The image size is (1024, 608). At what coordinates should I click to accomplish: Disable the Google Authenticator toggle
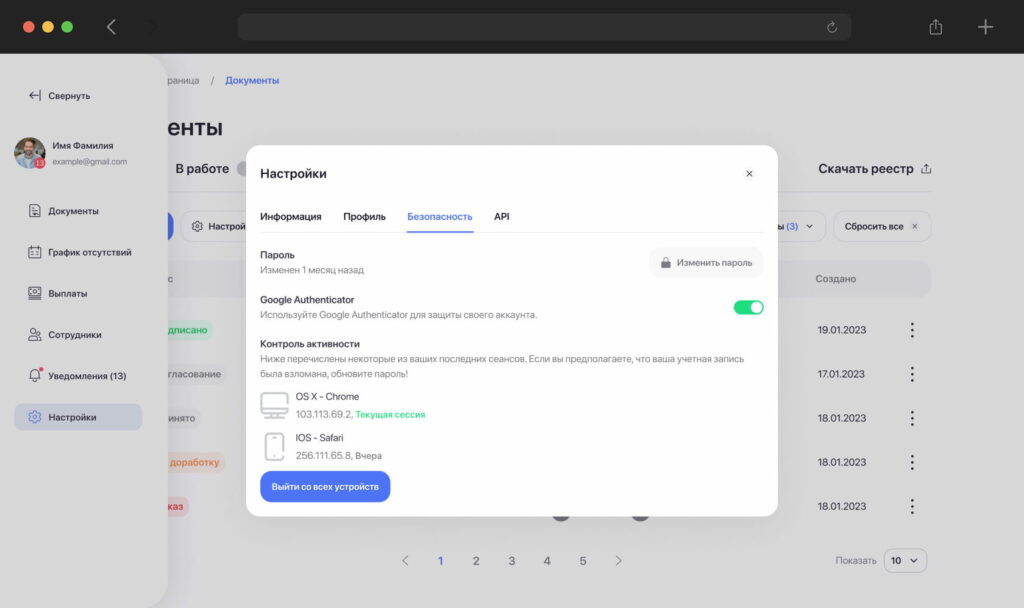click(748, 307)
